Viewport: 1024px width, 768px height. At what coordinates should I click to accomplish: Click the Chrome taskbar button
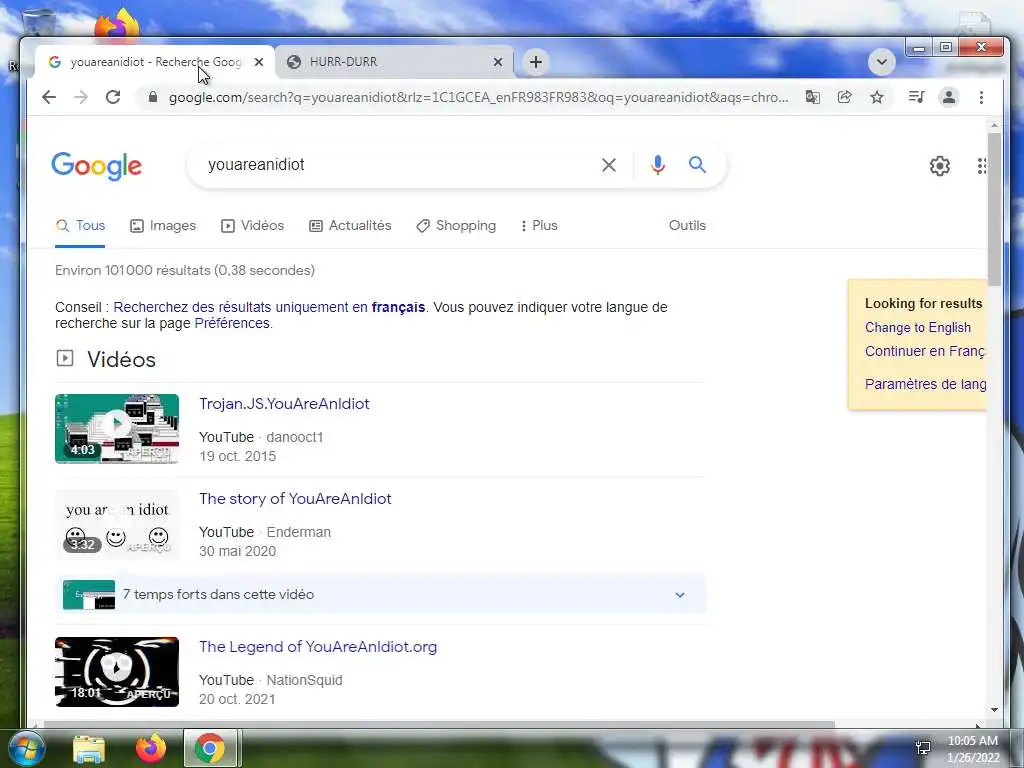(210, 748)
